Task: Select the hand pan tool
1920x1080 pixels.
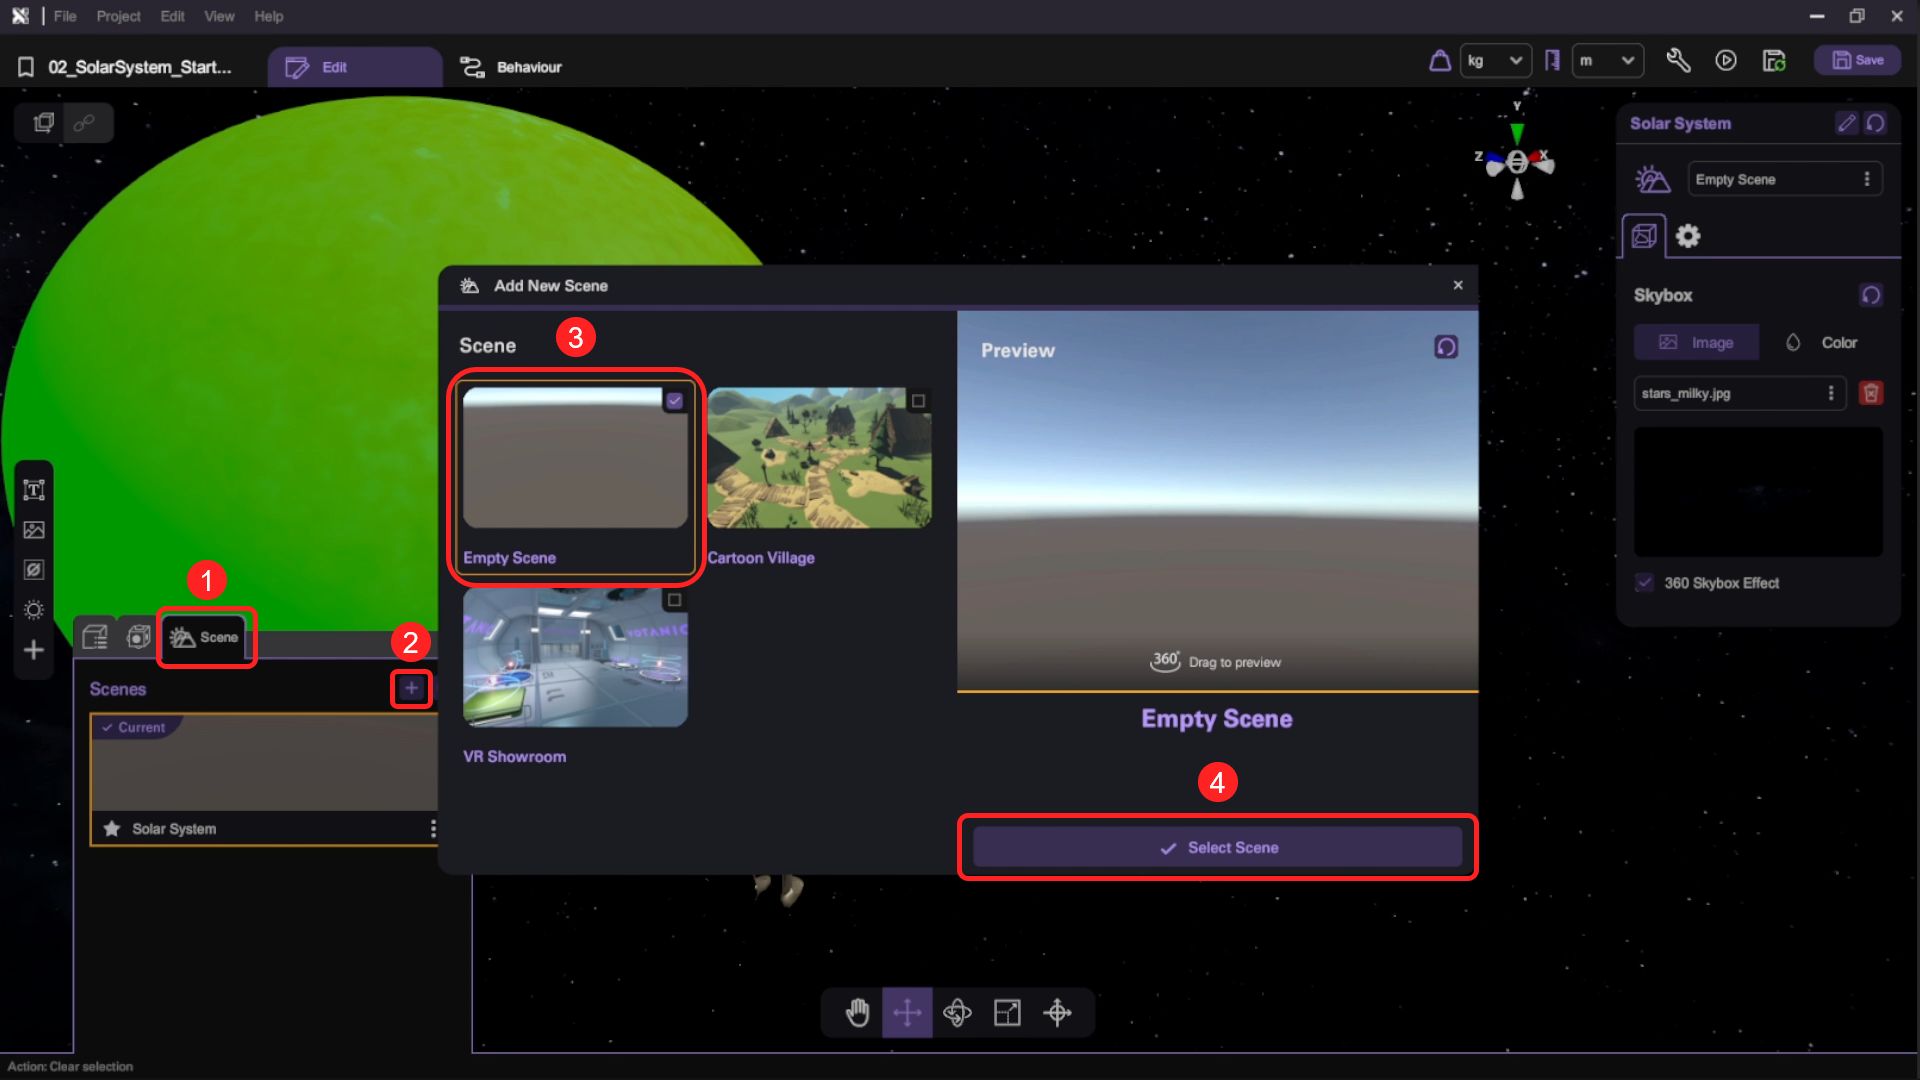Action: tap(857, 1013)
